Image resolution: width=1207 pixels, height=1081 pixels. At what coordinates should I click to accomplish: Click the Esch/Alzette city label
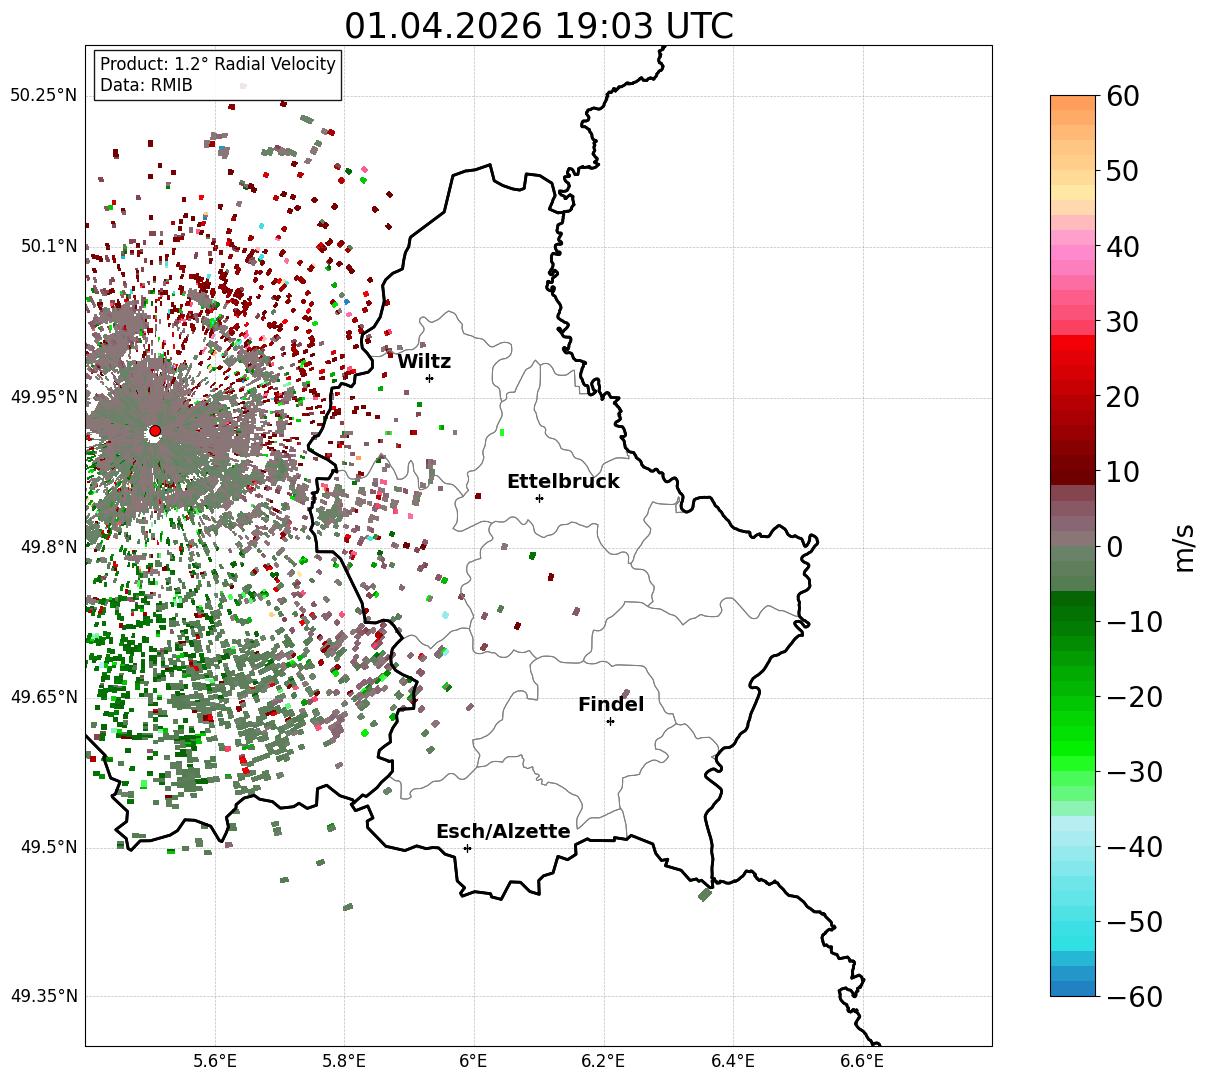(503, 832)
